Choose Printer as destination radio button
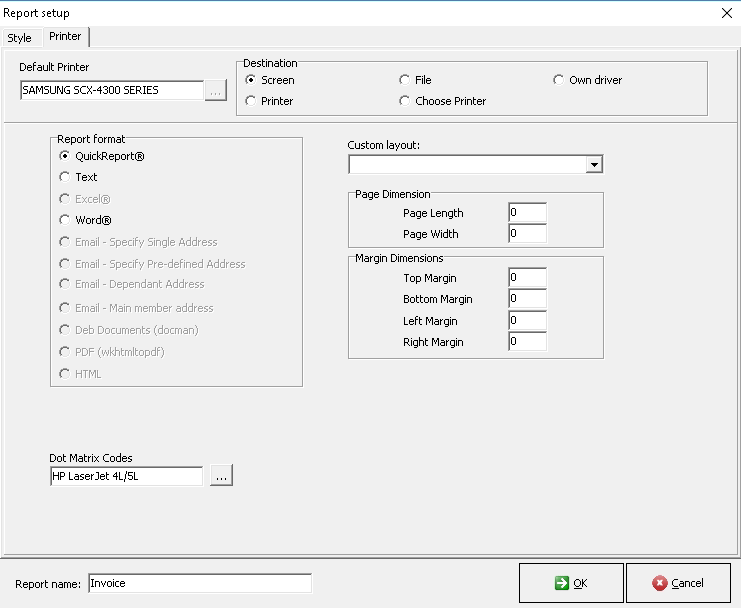The width and height of the screenshot is (741, 608). click(x=251, y=101)
